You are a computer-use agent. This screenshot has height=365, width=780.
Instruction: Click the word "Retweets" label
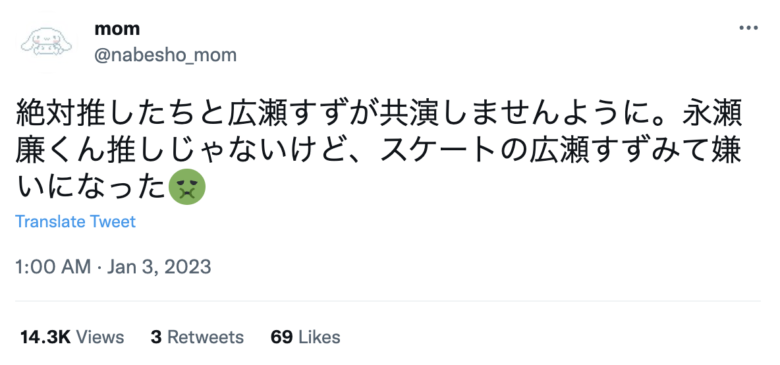[x=205, y=337]
